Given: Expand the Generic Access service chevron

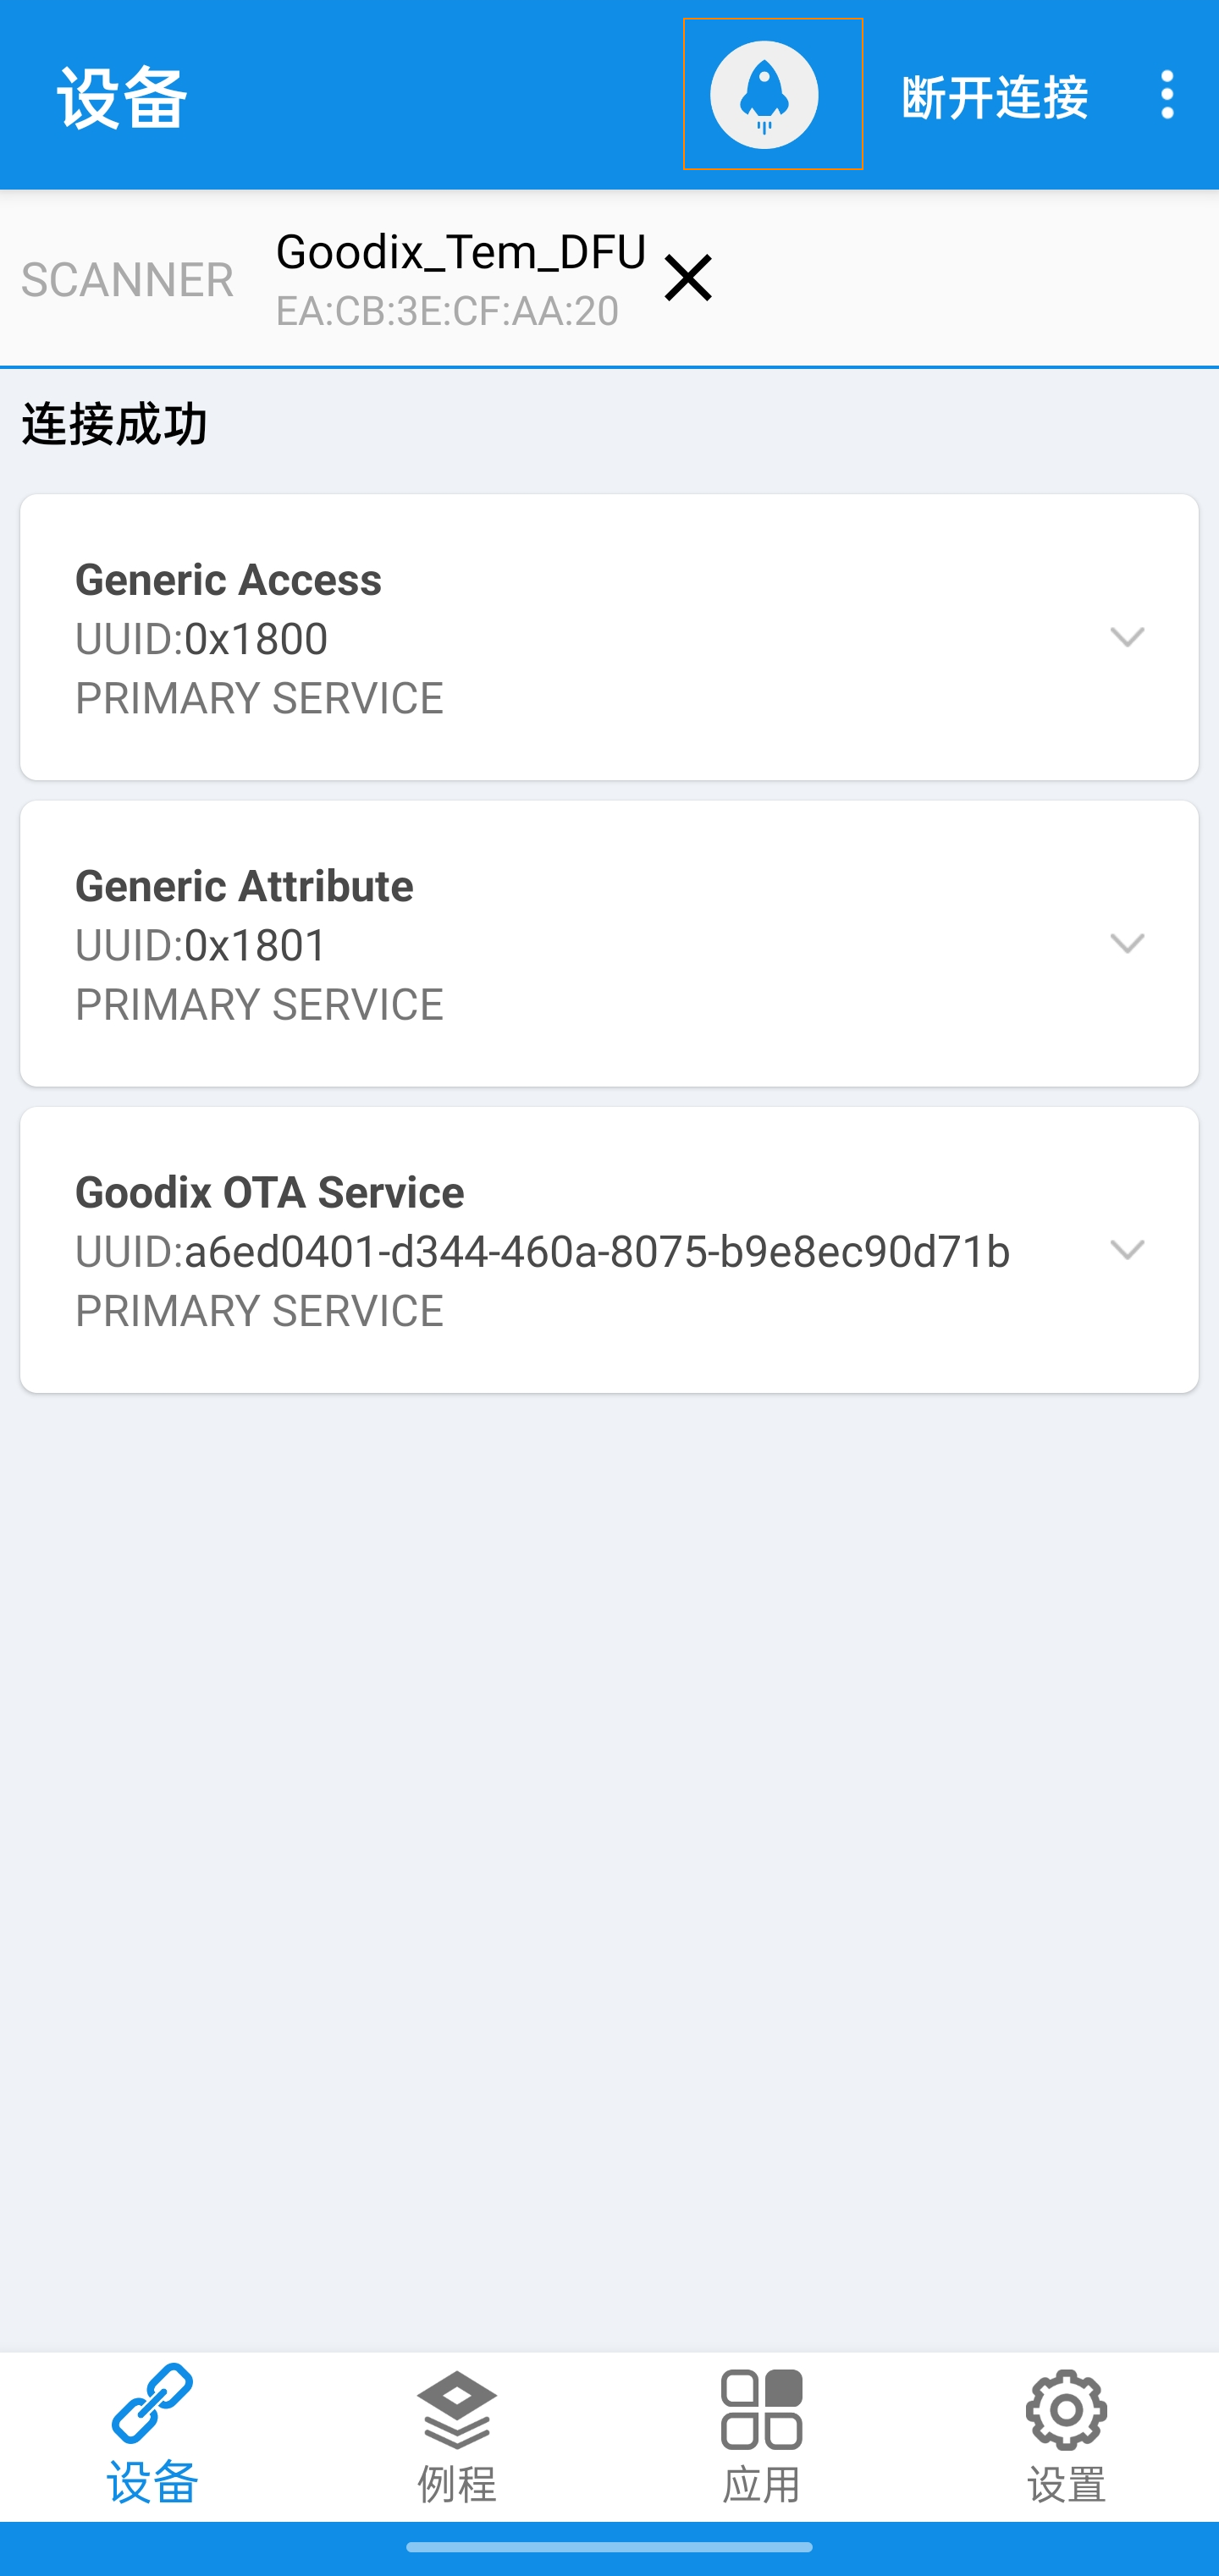Looking at the screenshot, I should pos(1127,637).
